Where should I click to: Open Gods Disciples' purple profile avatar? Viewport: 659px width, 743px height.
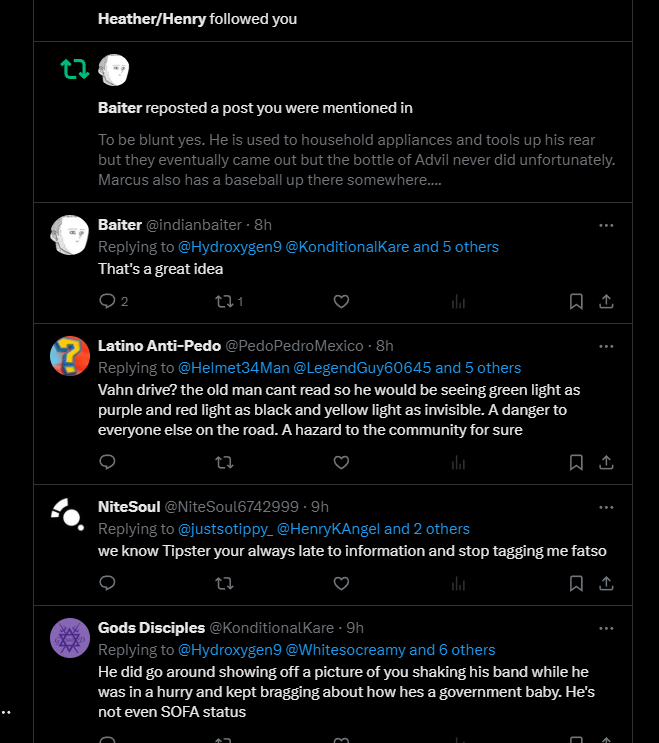pos(70,638)
